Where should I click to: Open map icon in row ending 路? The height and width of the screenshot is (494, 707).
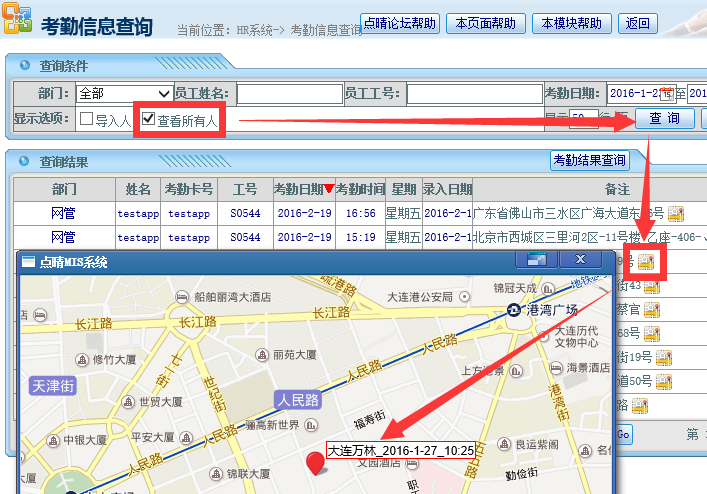pyautogui.click(x=640, y=406)
